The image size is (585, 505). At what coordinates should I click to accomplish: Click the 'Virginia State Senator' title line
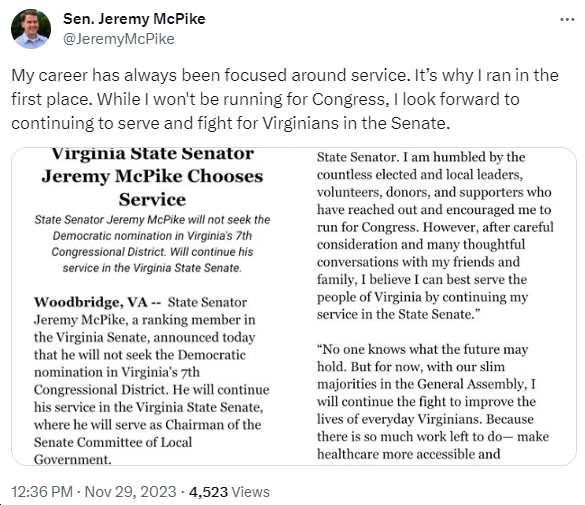pyautogui.click(x=152, y=154)
